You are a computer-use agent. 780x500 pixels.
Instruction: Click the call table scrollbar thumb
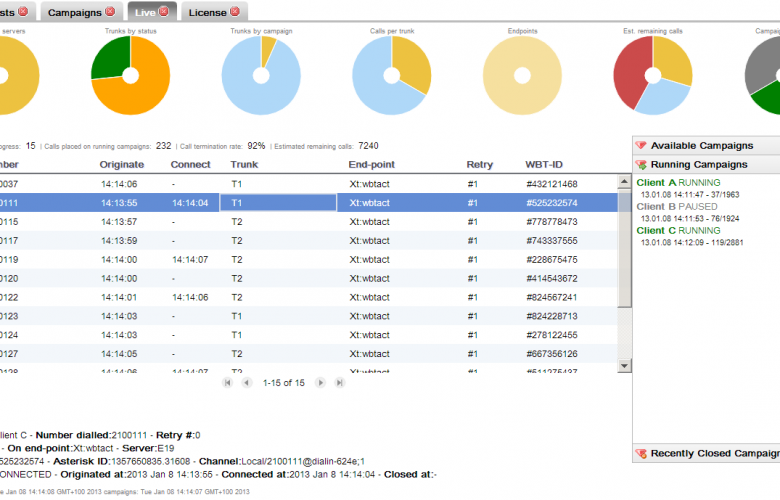[x=624, y=249]
